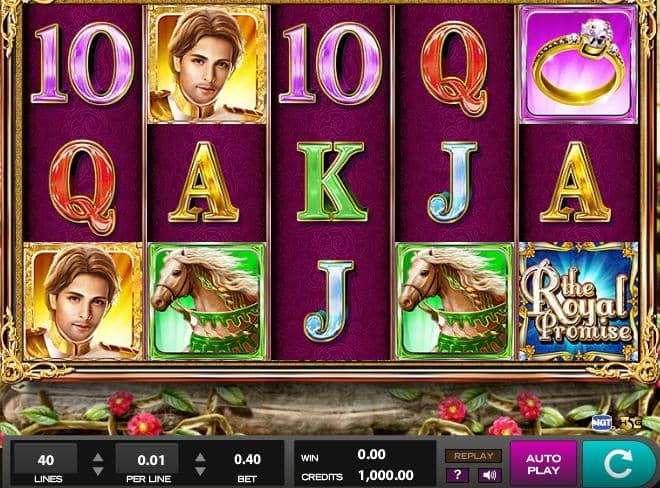The height and width of the screenshot is (488, 660).
Task: Click the horse symbol on reel two
Action: pyautogui.click(x=207, y=301)
